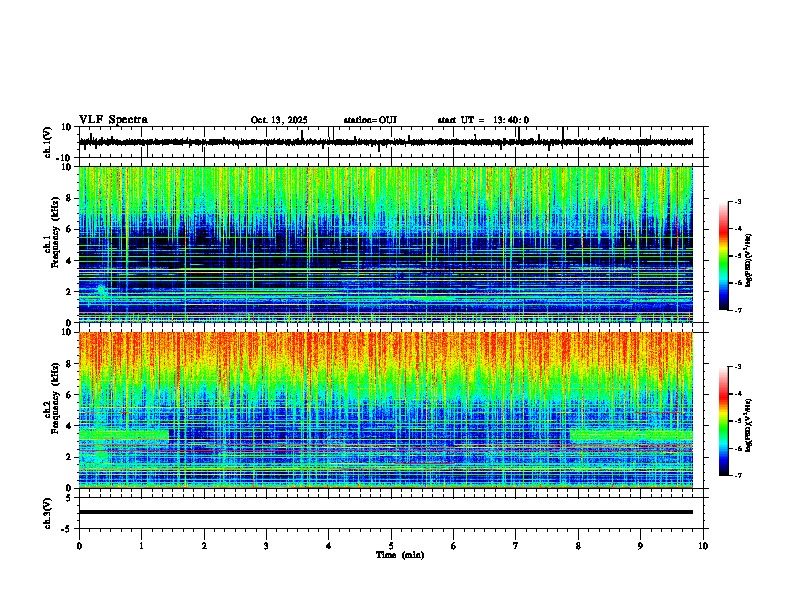Click the "-10" tick on ch.1(V) axis
The image size is (792, 612).
click(65, 158)
